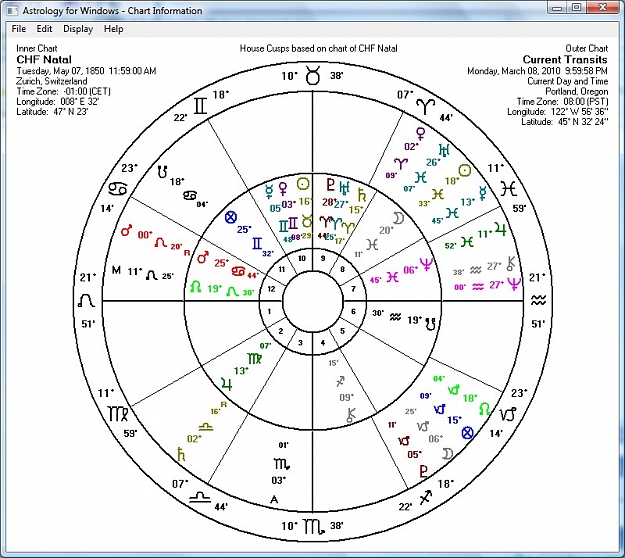Minimize the Astrology for Windows window

[558, 8]
